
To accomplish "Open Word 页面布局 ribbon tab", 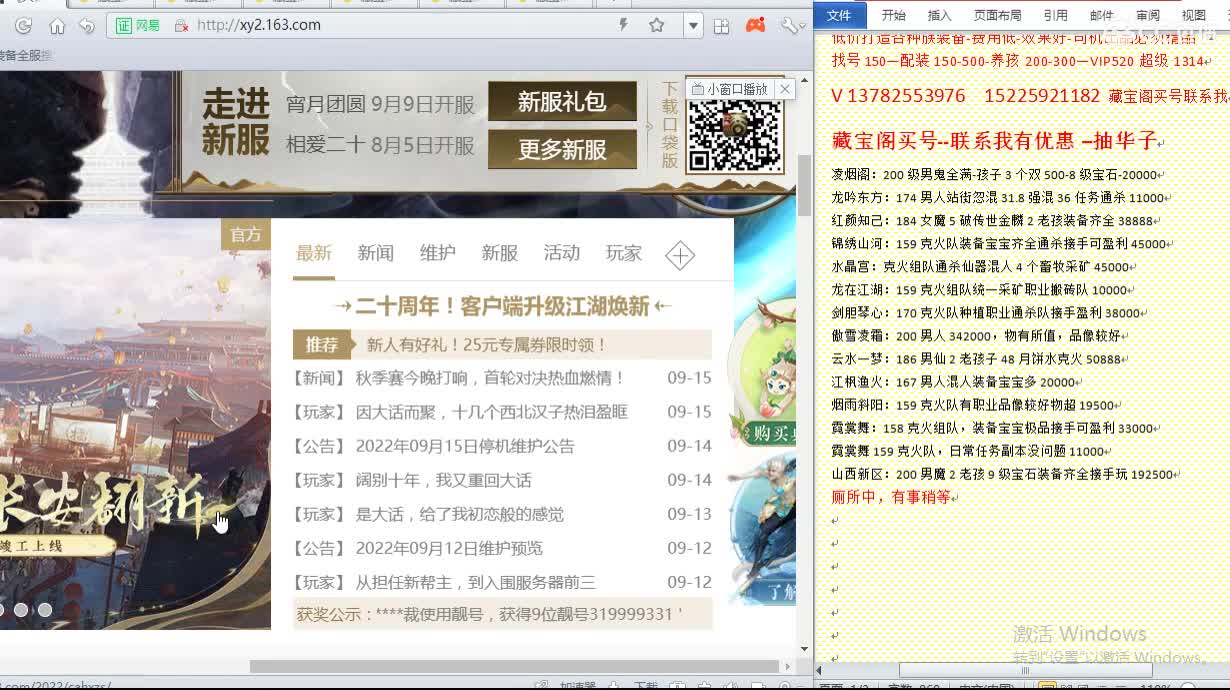I will (x=997, y=15).
